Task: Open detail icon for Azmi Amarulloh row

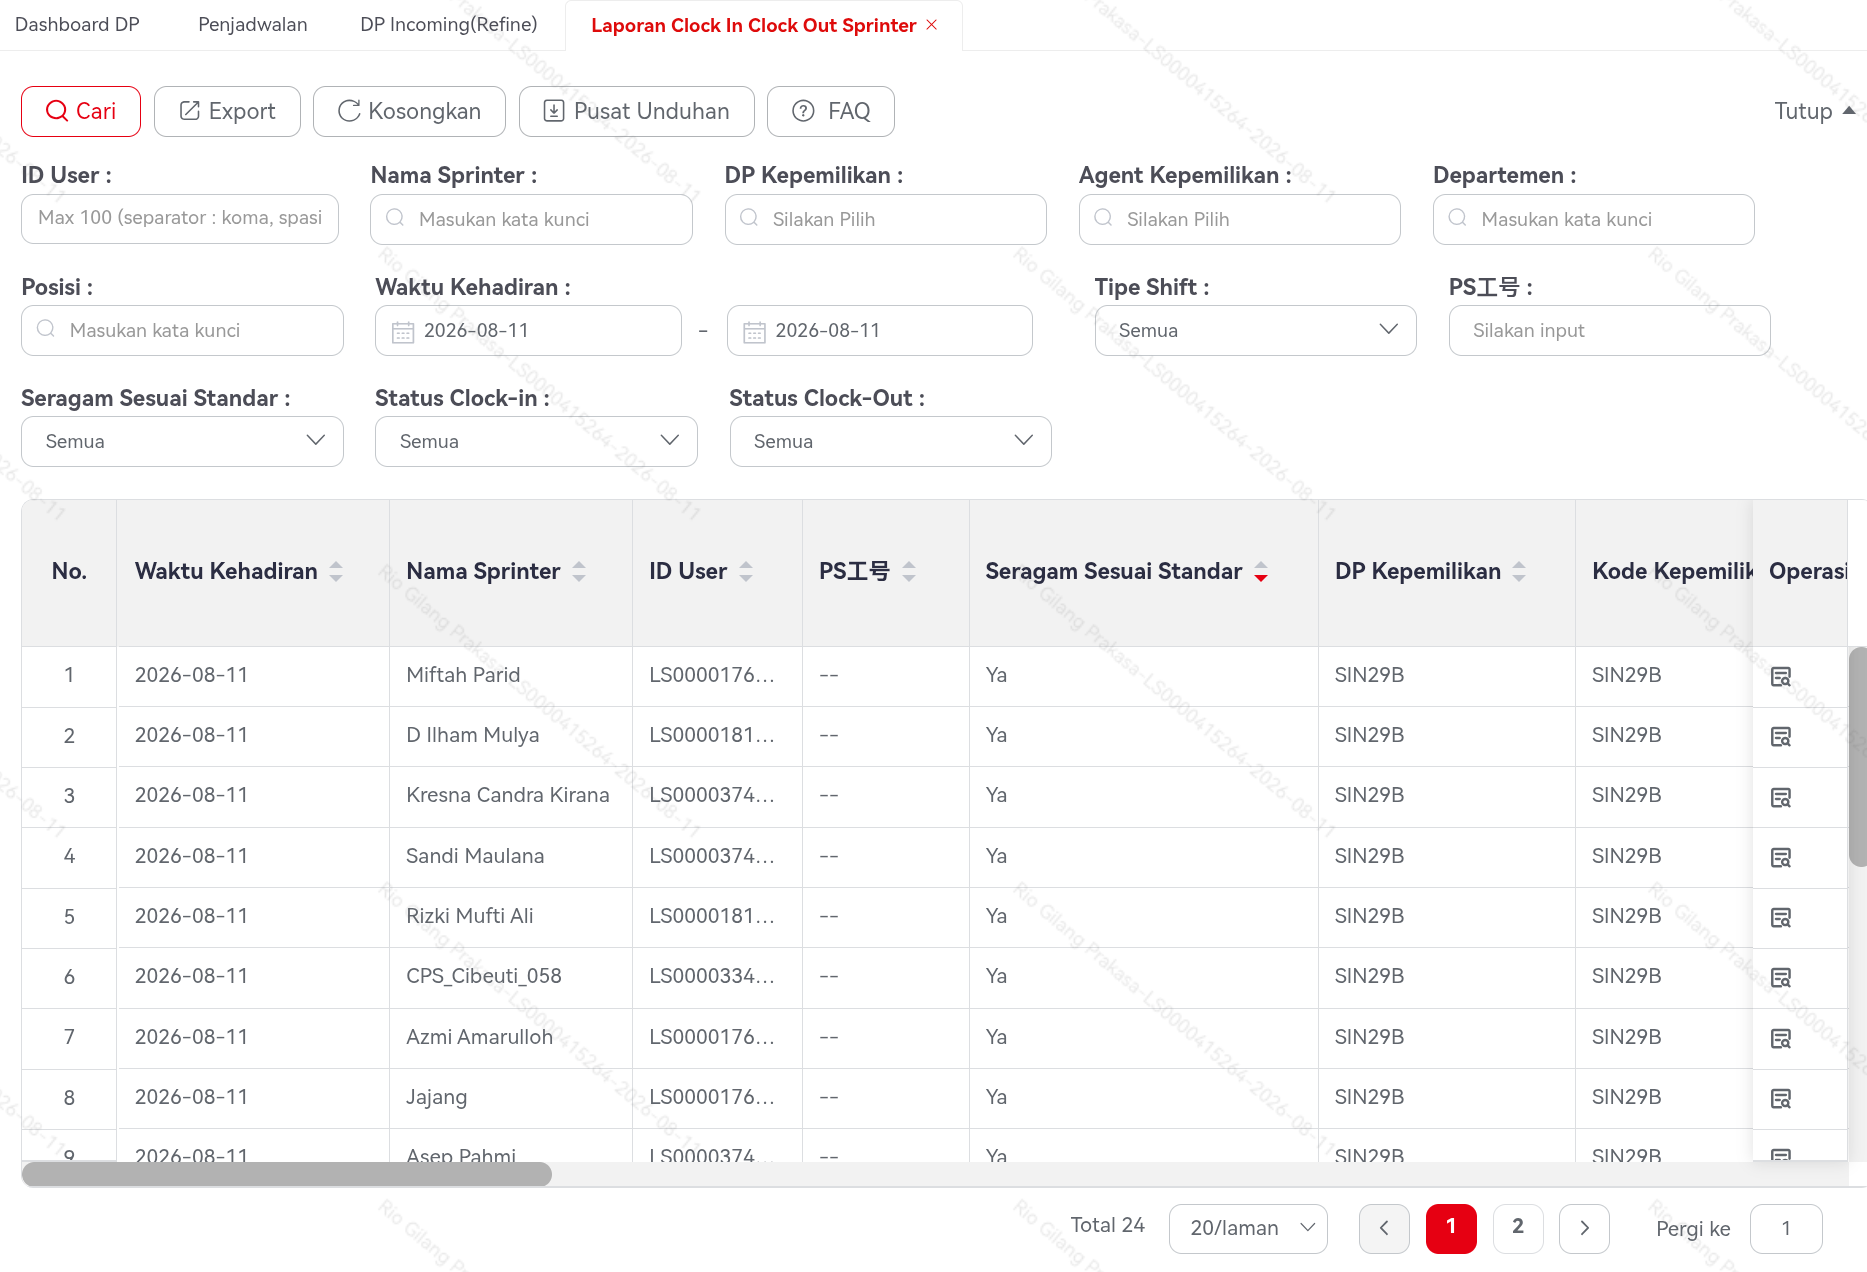Action: tap(1780, 1039)
